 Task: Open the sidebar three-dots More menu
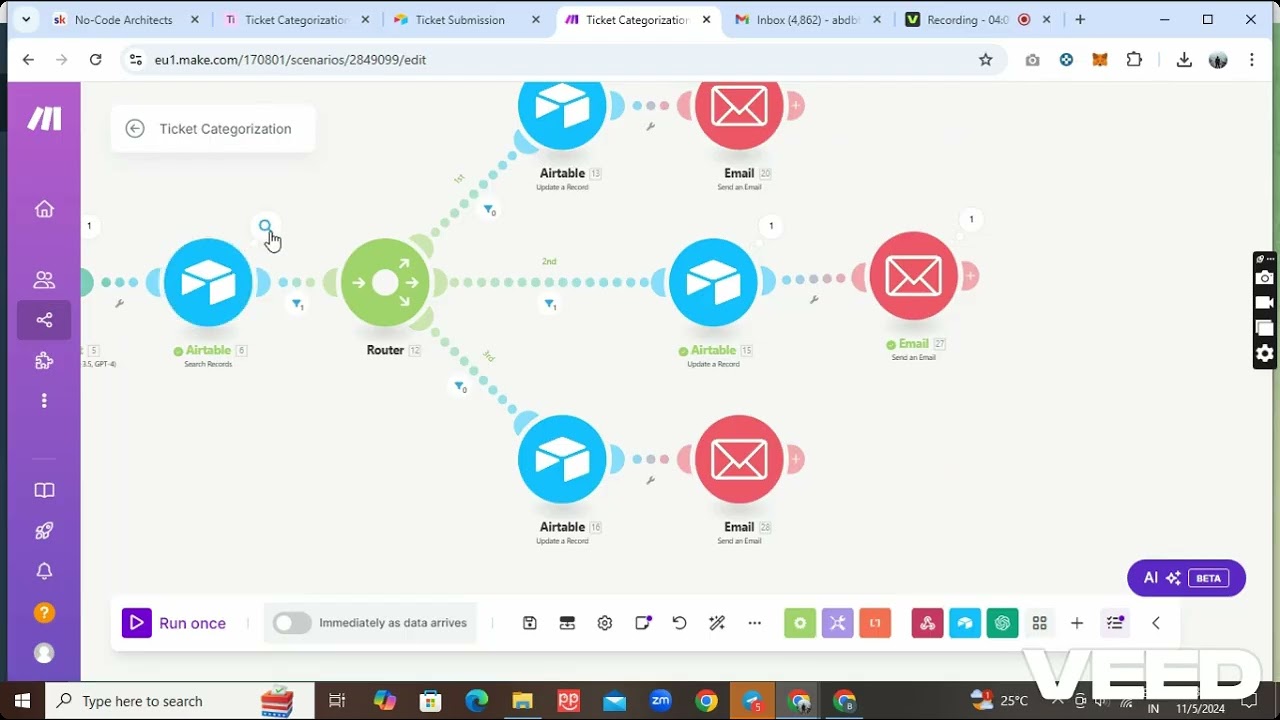pyautogui.click(x=44, y=401)
